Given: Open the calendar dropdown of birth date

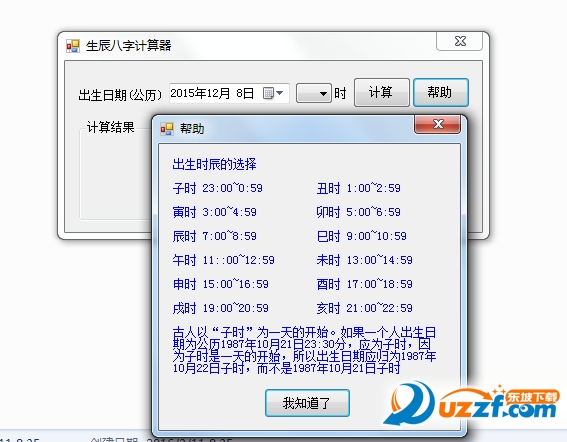Looking at the screenshot, I should coord(280,93).
